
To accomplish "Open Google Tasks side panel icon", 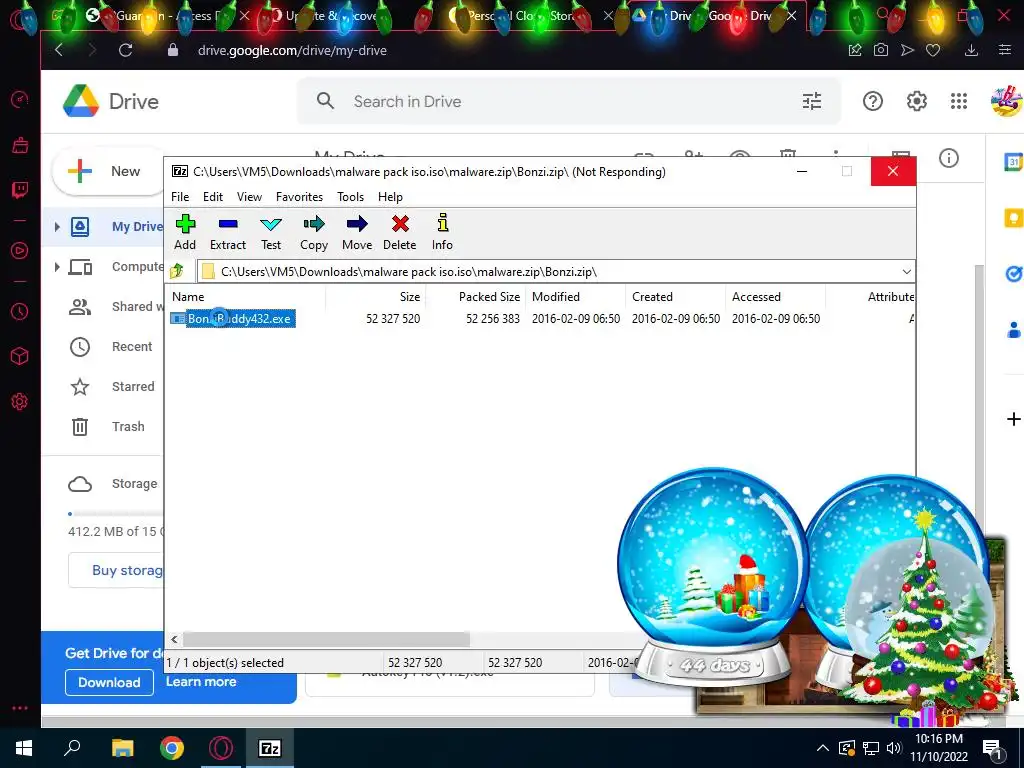I will (1013, 274).
